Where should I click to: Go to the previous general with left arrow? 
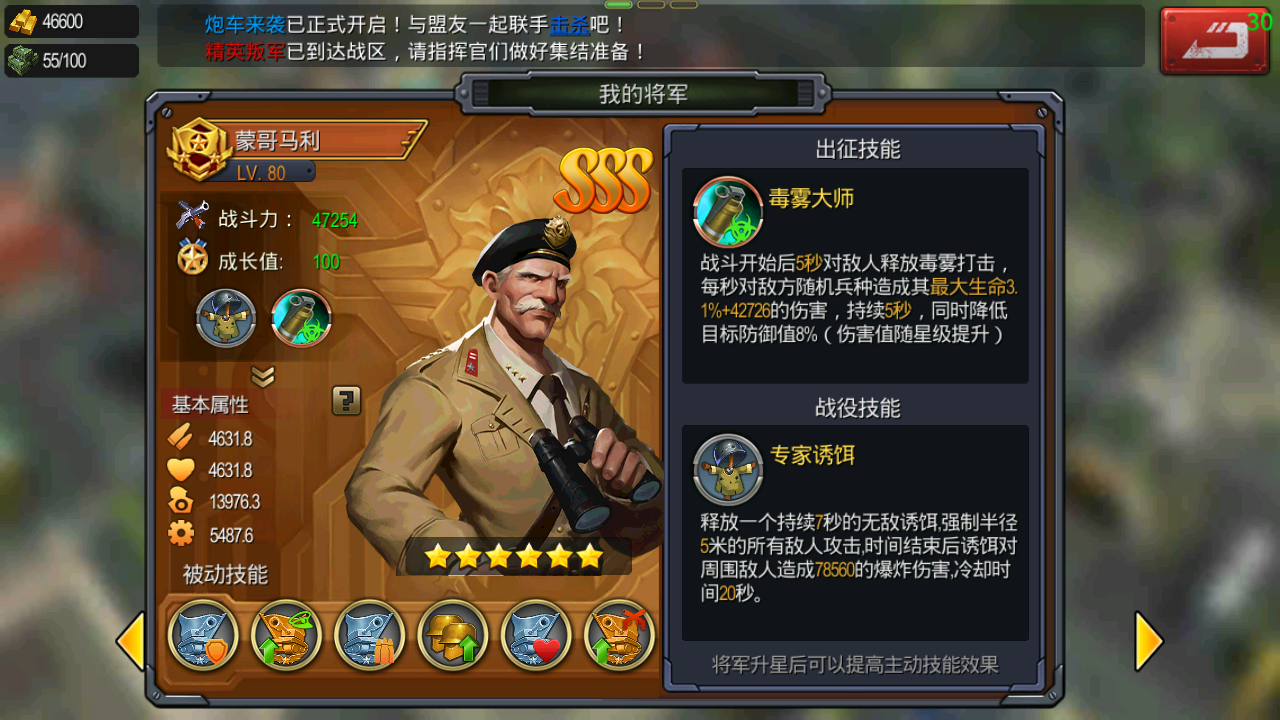tap(131, 641)
